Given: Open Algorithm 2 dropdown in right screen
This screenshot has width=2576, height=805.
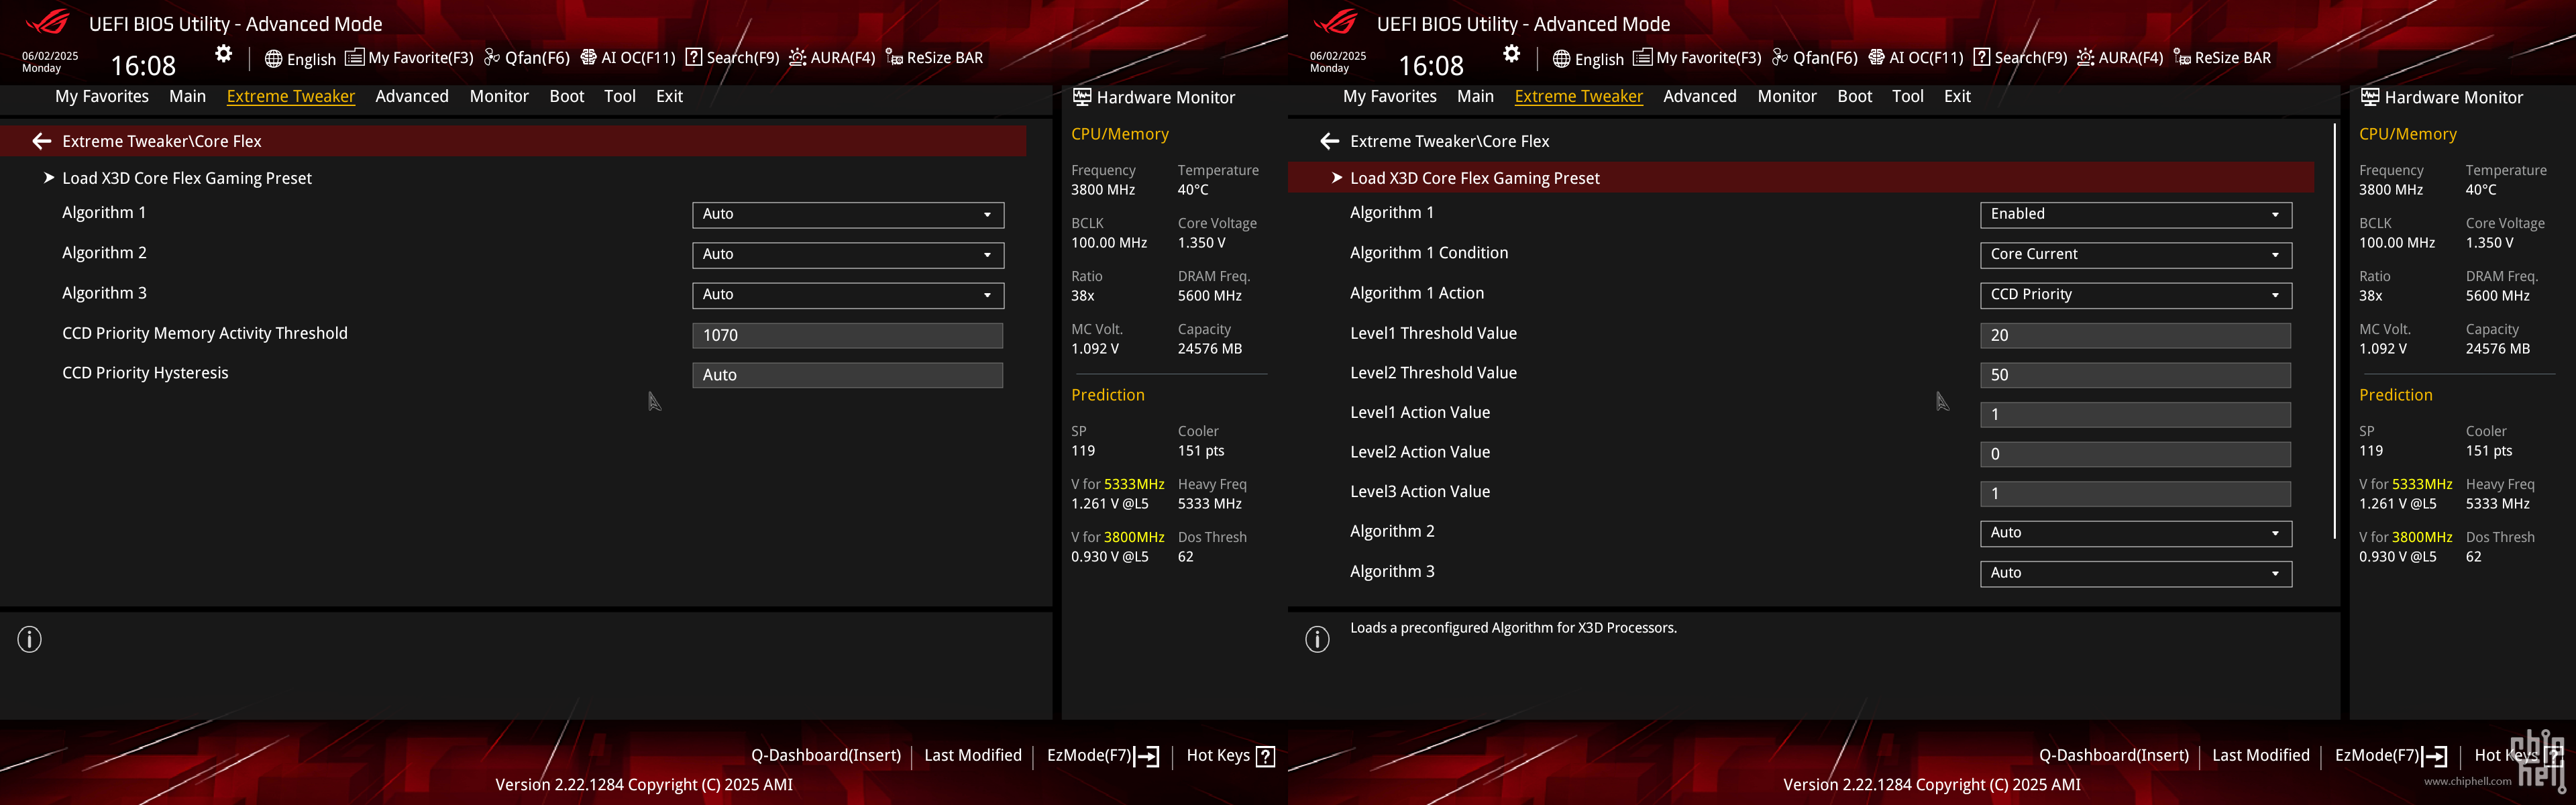Looking at the screenshot, I should click(x=2136, y=533).
